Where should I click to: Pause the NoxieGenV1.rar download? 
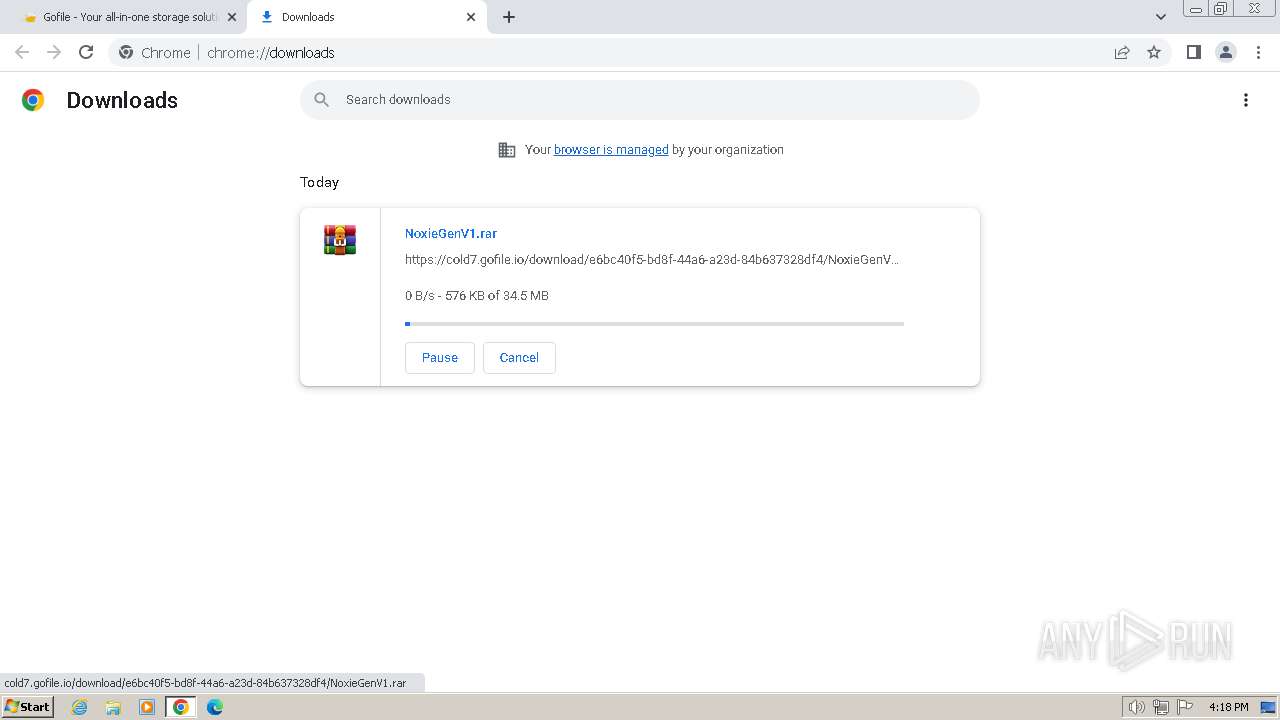point(440,358)
